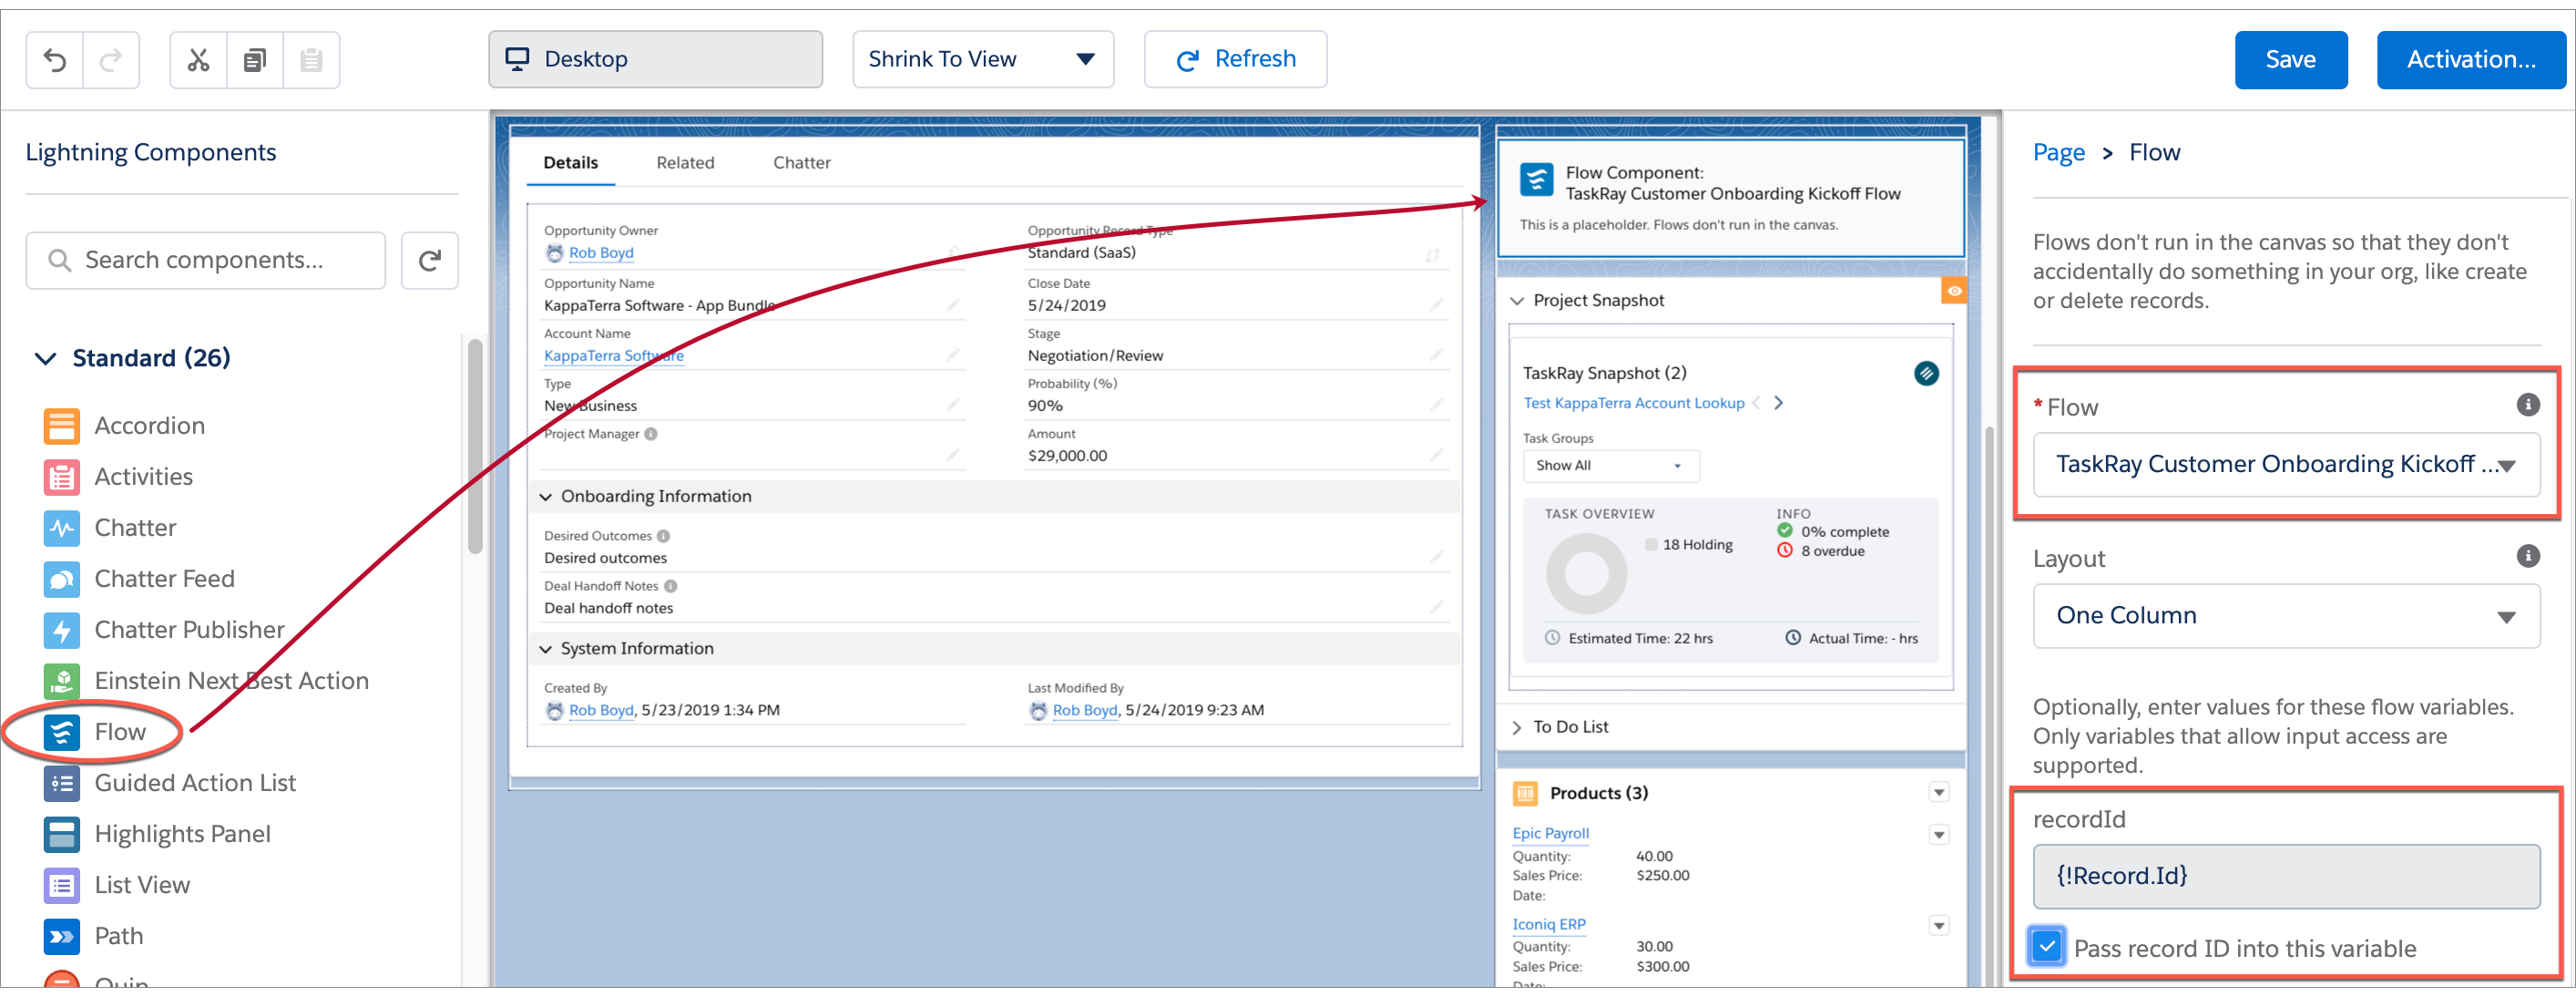The height and width of the screenshot is (997, 2576).
Task: Save the Lightning page
Action: pyautogui.click(x=2290, y=60)
